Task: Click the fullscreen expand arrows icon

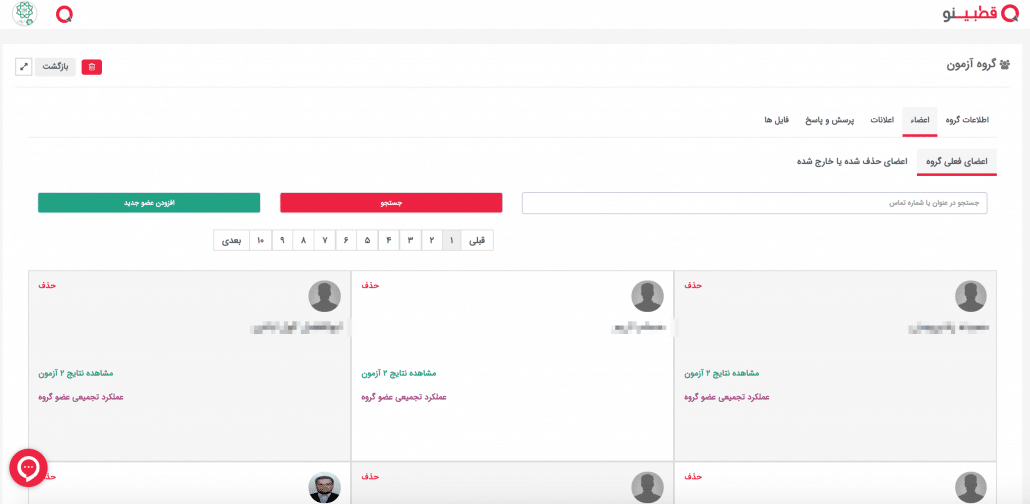Action: click(23, 67)
